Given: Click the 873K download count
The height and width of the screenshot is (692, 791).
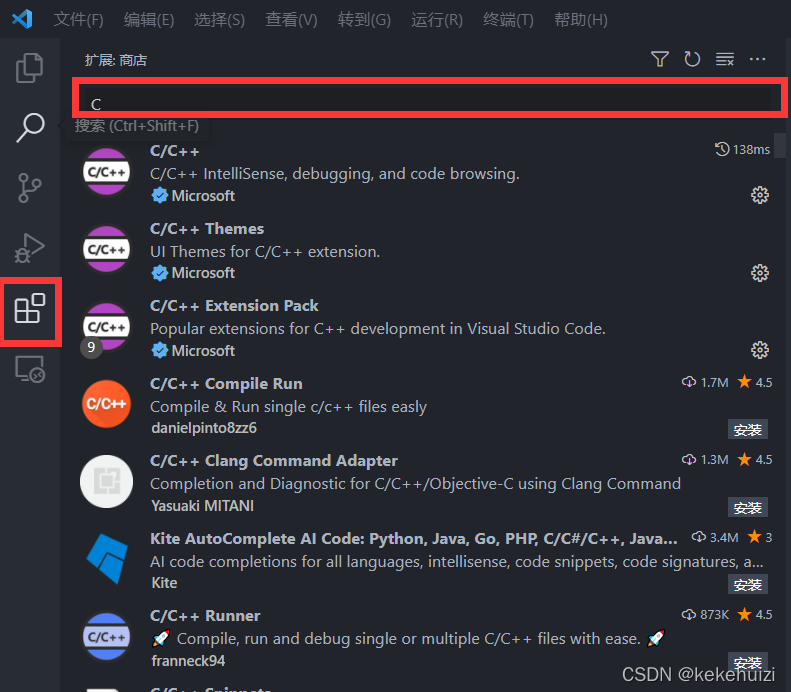Looking at the screenshot, I should click(714, 614).
